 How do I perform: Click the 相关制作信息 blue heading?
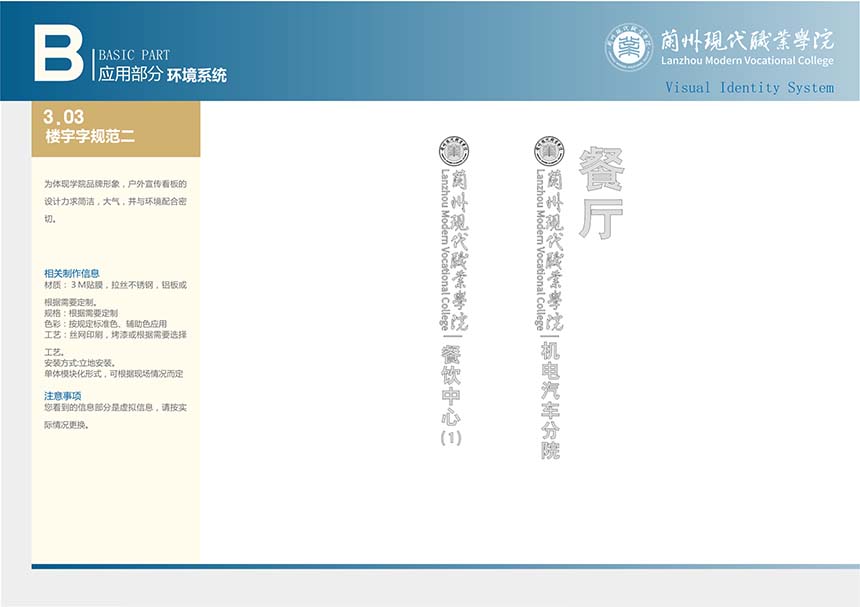click(72, 273)
